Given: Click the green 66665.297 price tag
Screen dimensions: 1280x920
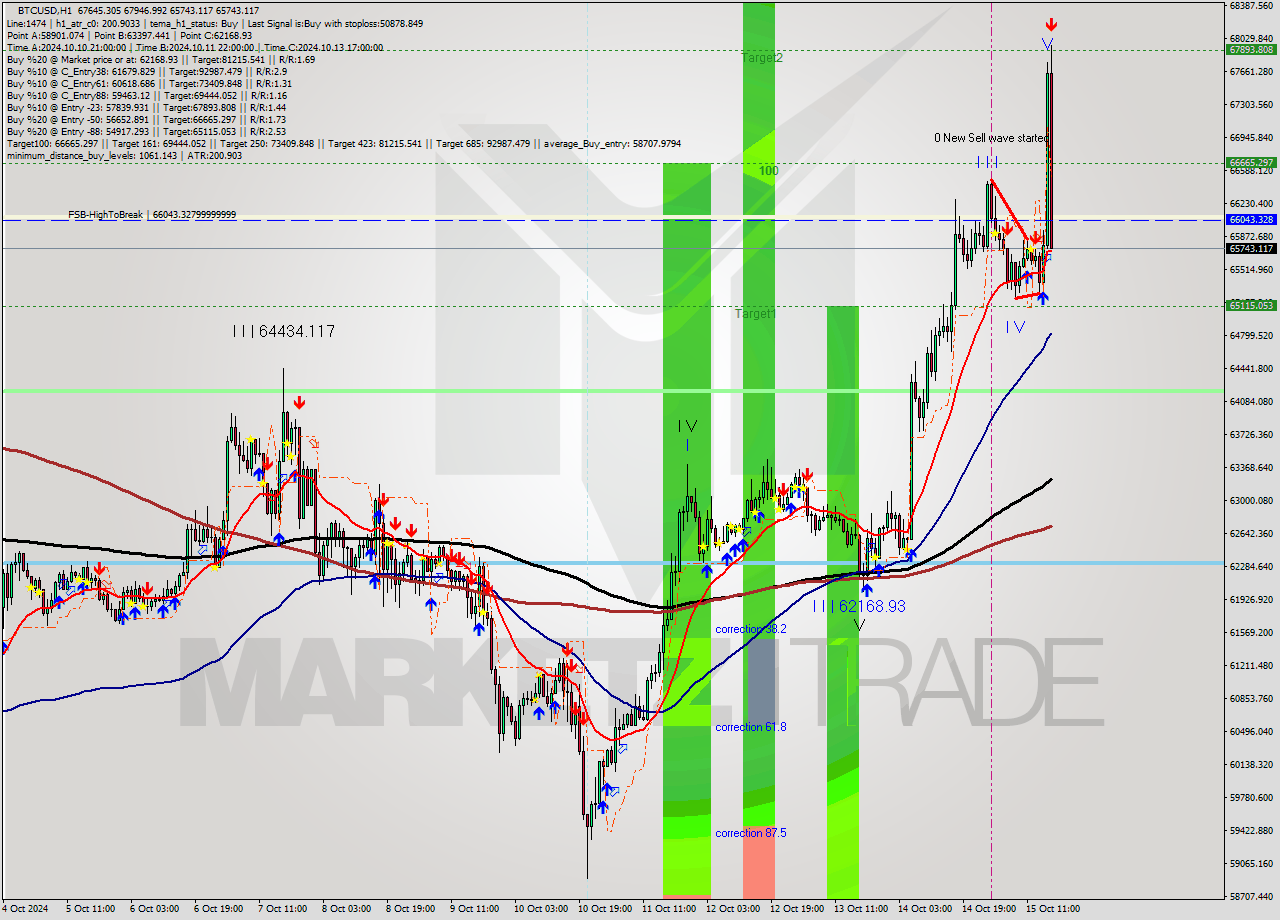Looking at the screenshot, I should coord(1250,162).
